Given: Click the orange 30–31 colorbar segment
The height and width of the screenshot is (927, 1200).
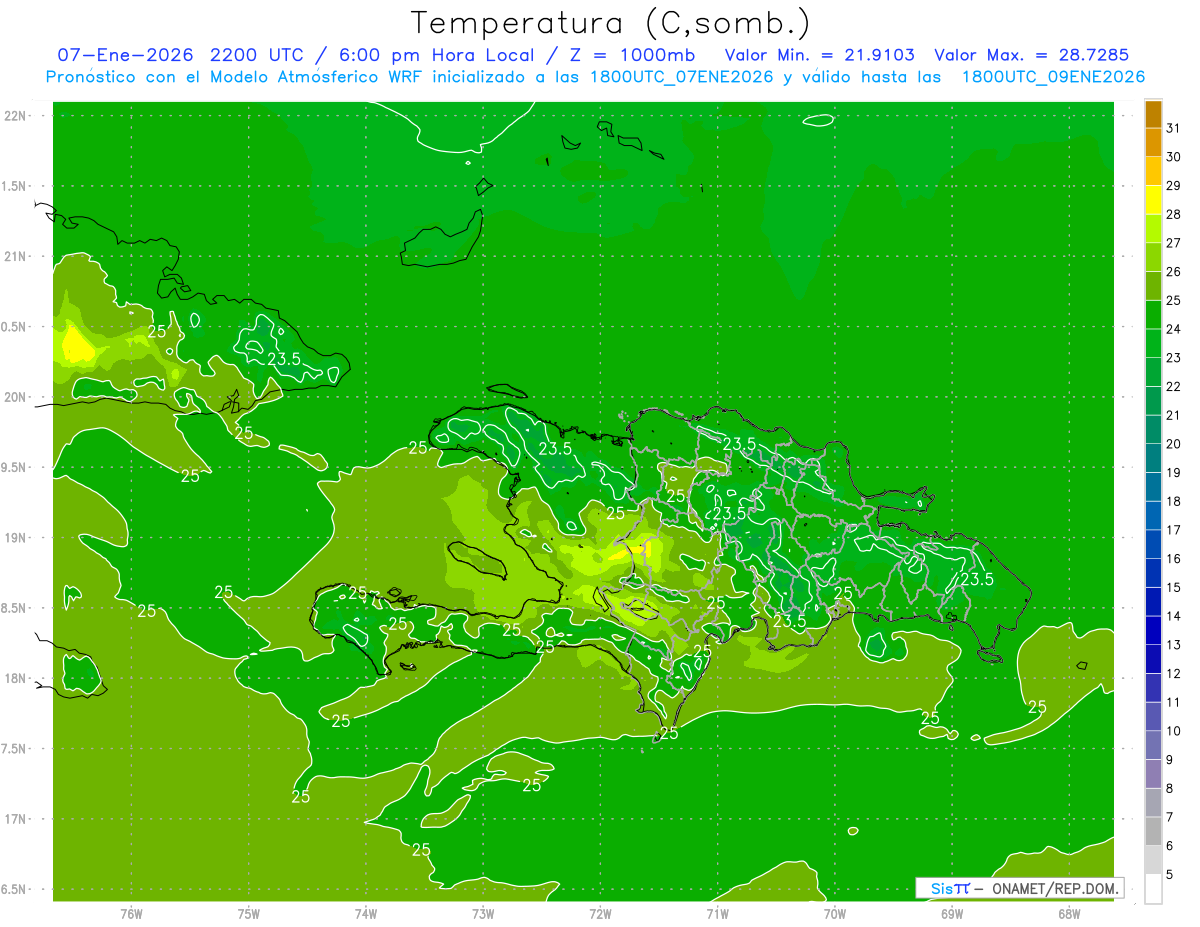Looking at the screenshot, I should click(x=1153, y=143).
